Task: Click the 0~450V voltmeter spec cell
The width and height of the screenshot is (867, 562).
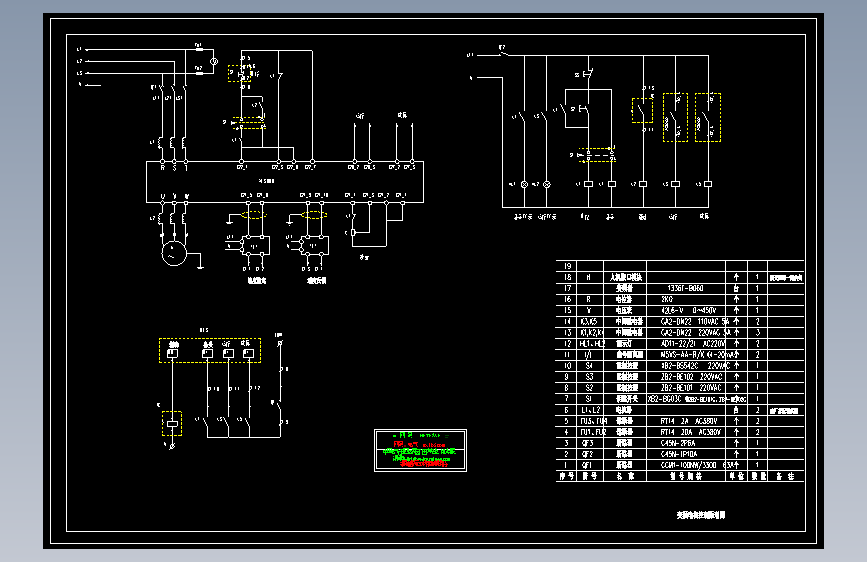Action: tap(686, 310)
